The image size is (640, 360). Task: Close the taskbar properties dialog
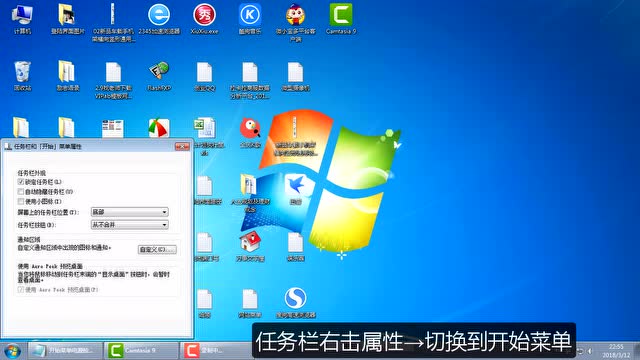tap(182, 146)
